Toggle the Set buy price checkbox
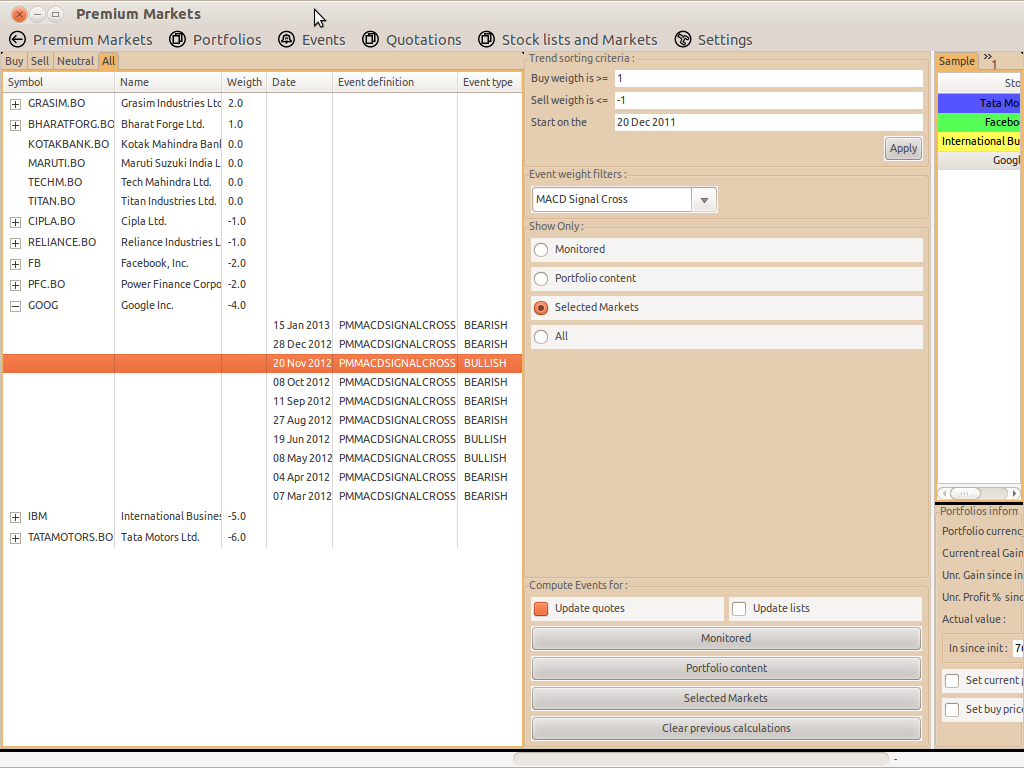This screenshot has width=1024, height=768. tap(952, 709)
